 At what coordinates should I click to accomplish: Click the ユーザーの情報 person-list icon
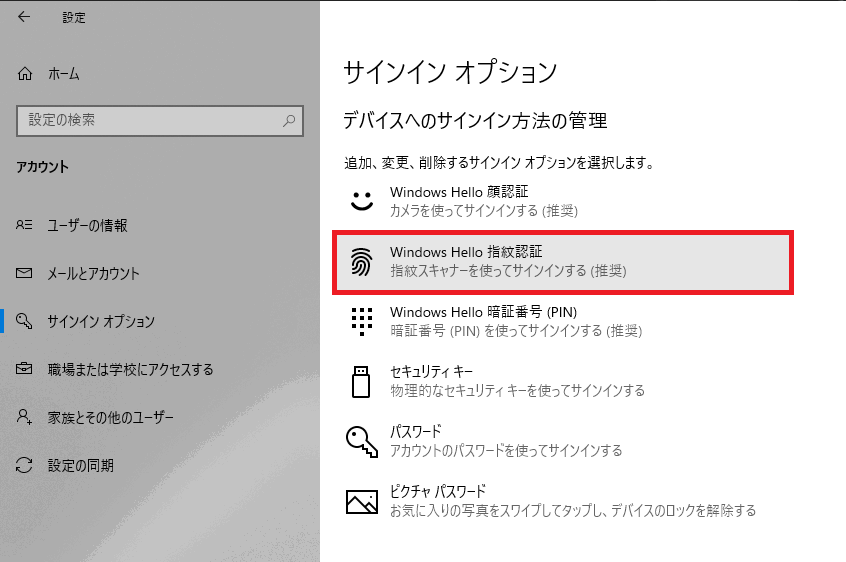pyautogui.click(x=24, y=225)
